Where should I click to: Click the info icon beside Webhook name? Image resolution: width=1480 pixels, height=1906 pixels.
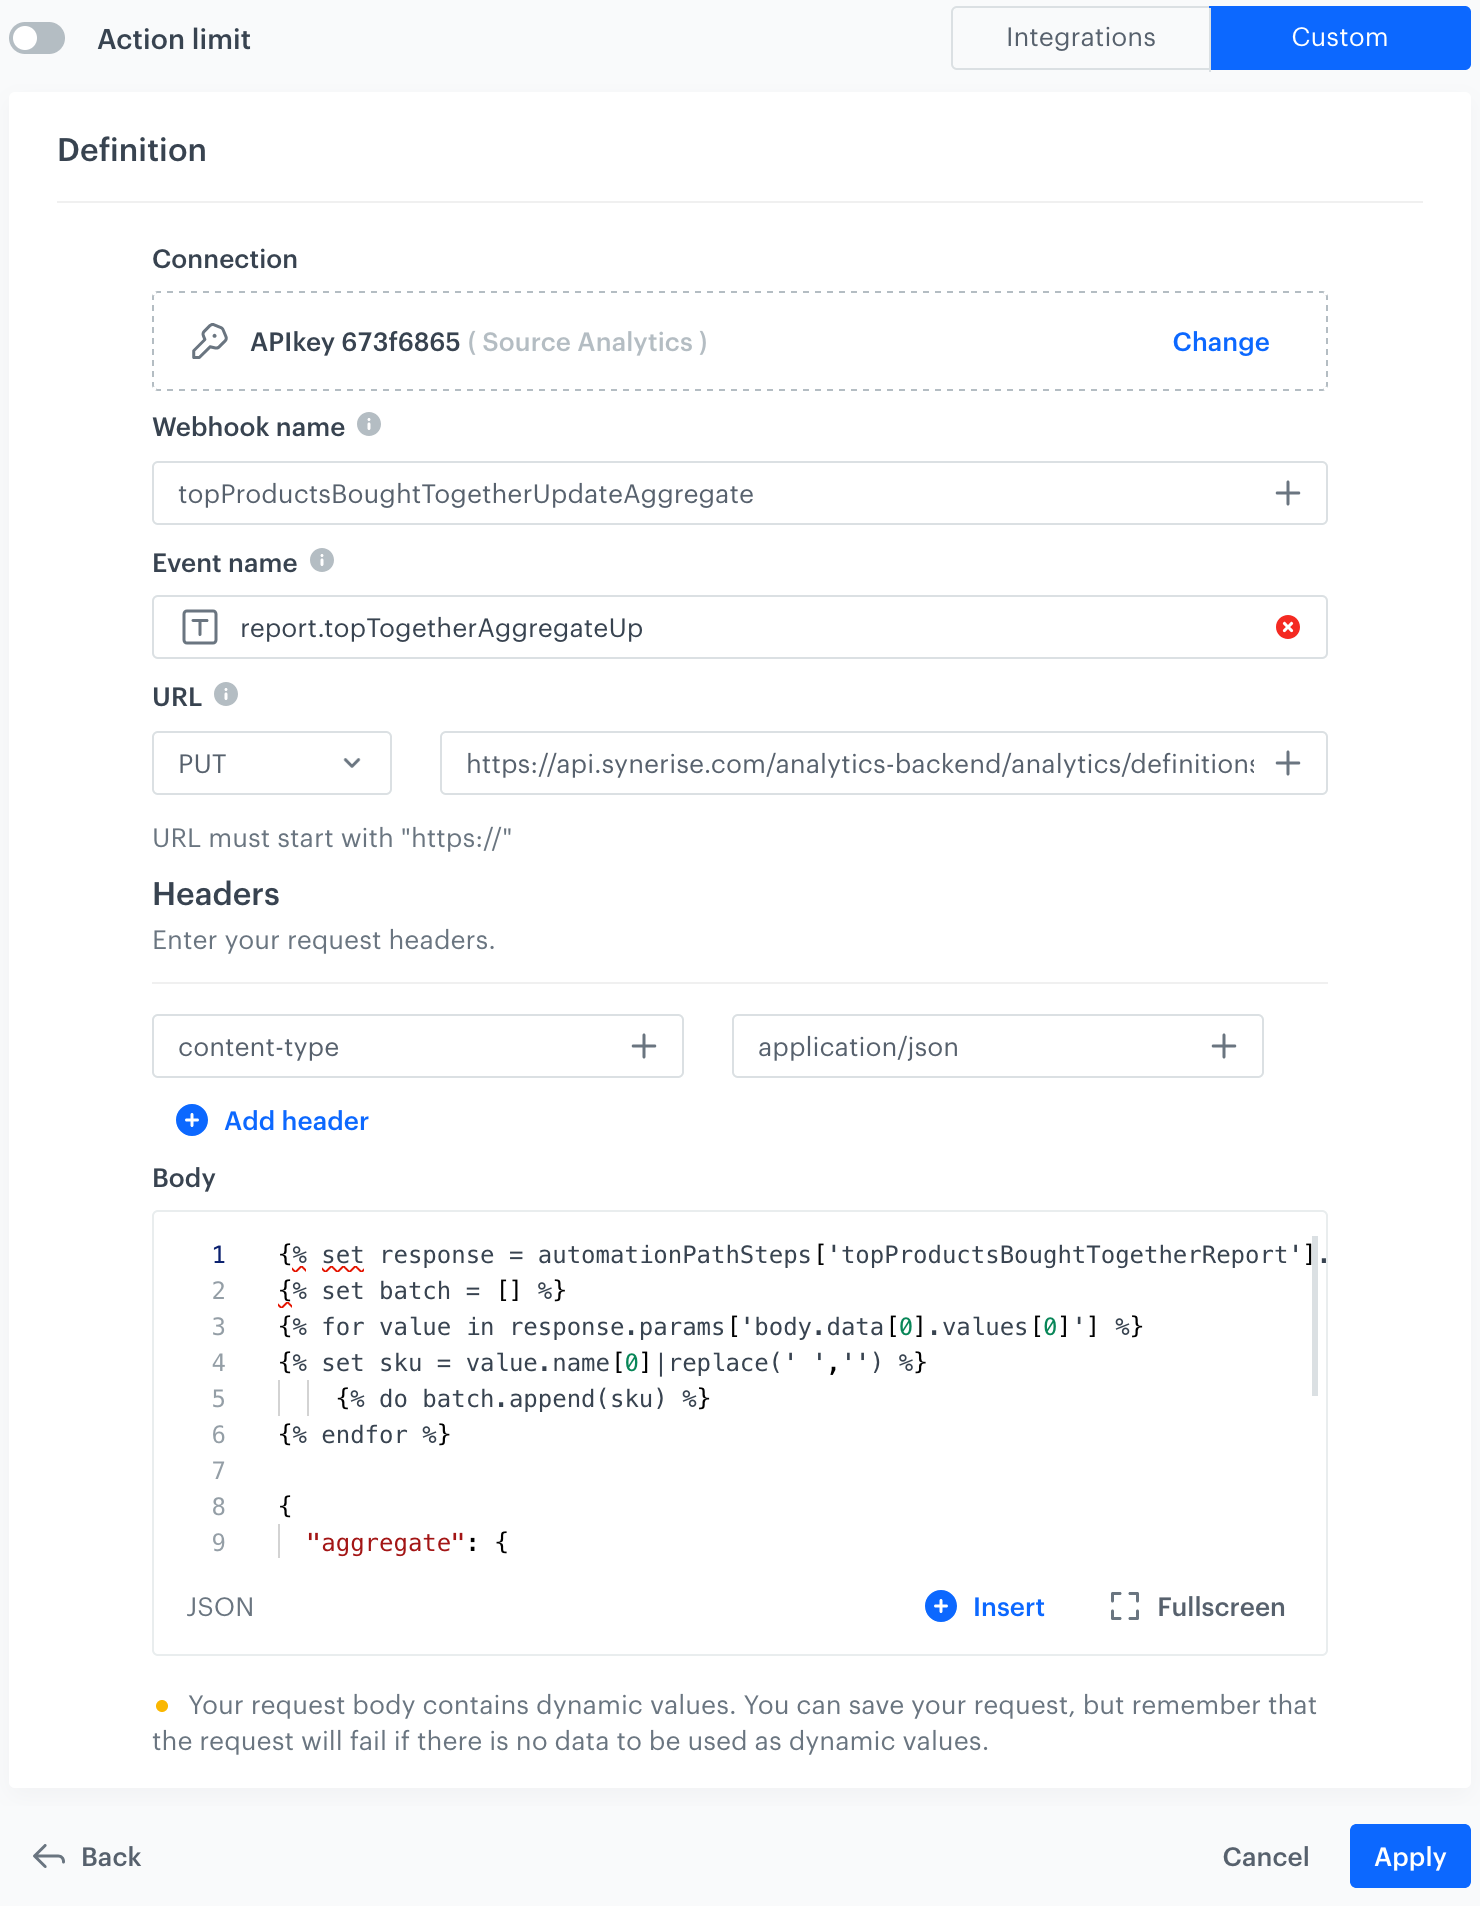click(x=369, y=425)
